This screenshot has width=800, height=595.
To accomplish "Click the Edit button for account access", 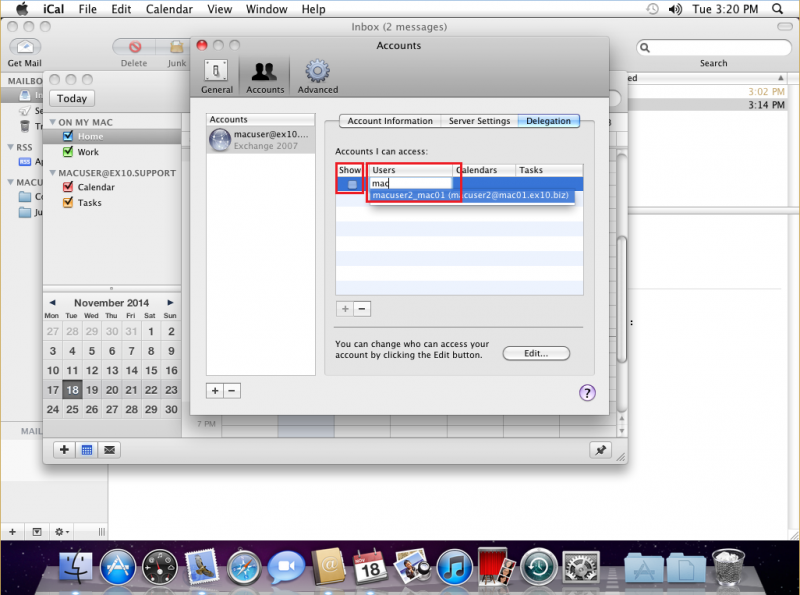I will tap(538, 353).
